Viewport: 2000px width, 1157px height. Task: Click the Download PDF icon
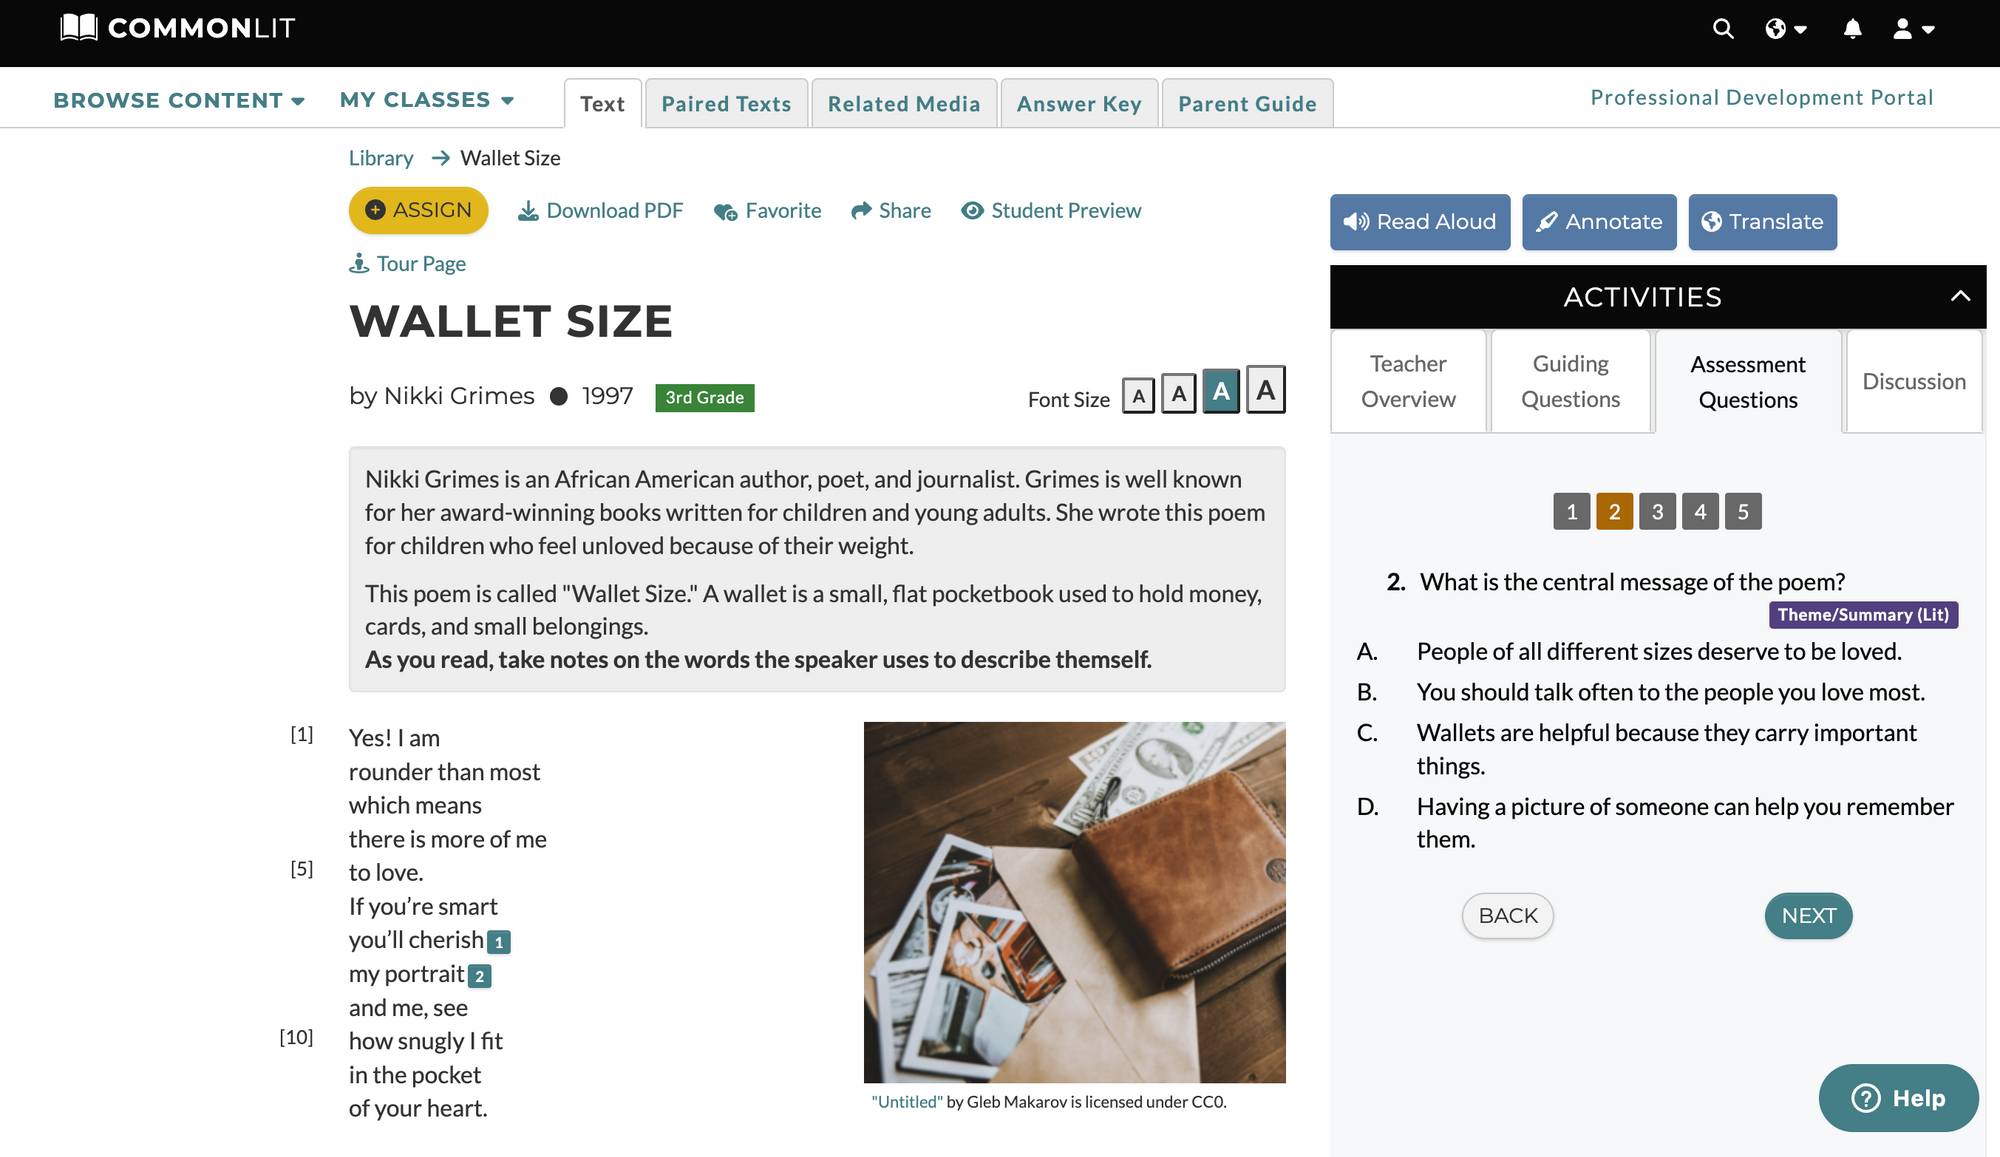click(528, 209)
